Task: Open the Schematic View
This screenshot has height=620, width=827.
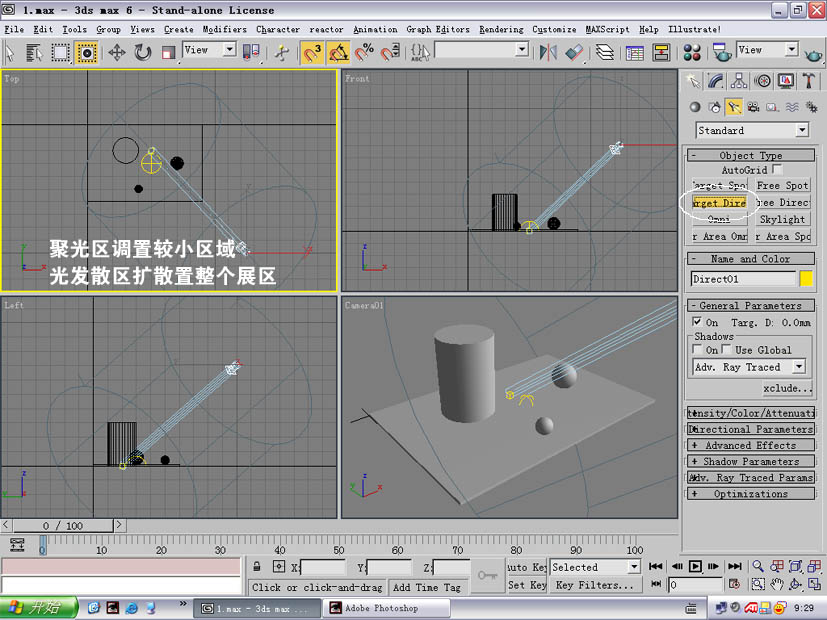Action: pyautogui.click(x=661, y=53)
